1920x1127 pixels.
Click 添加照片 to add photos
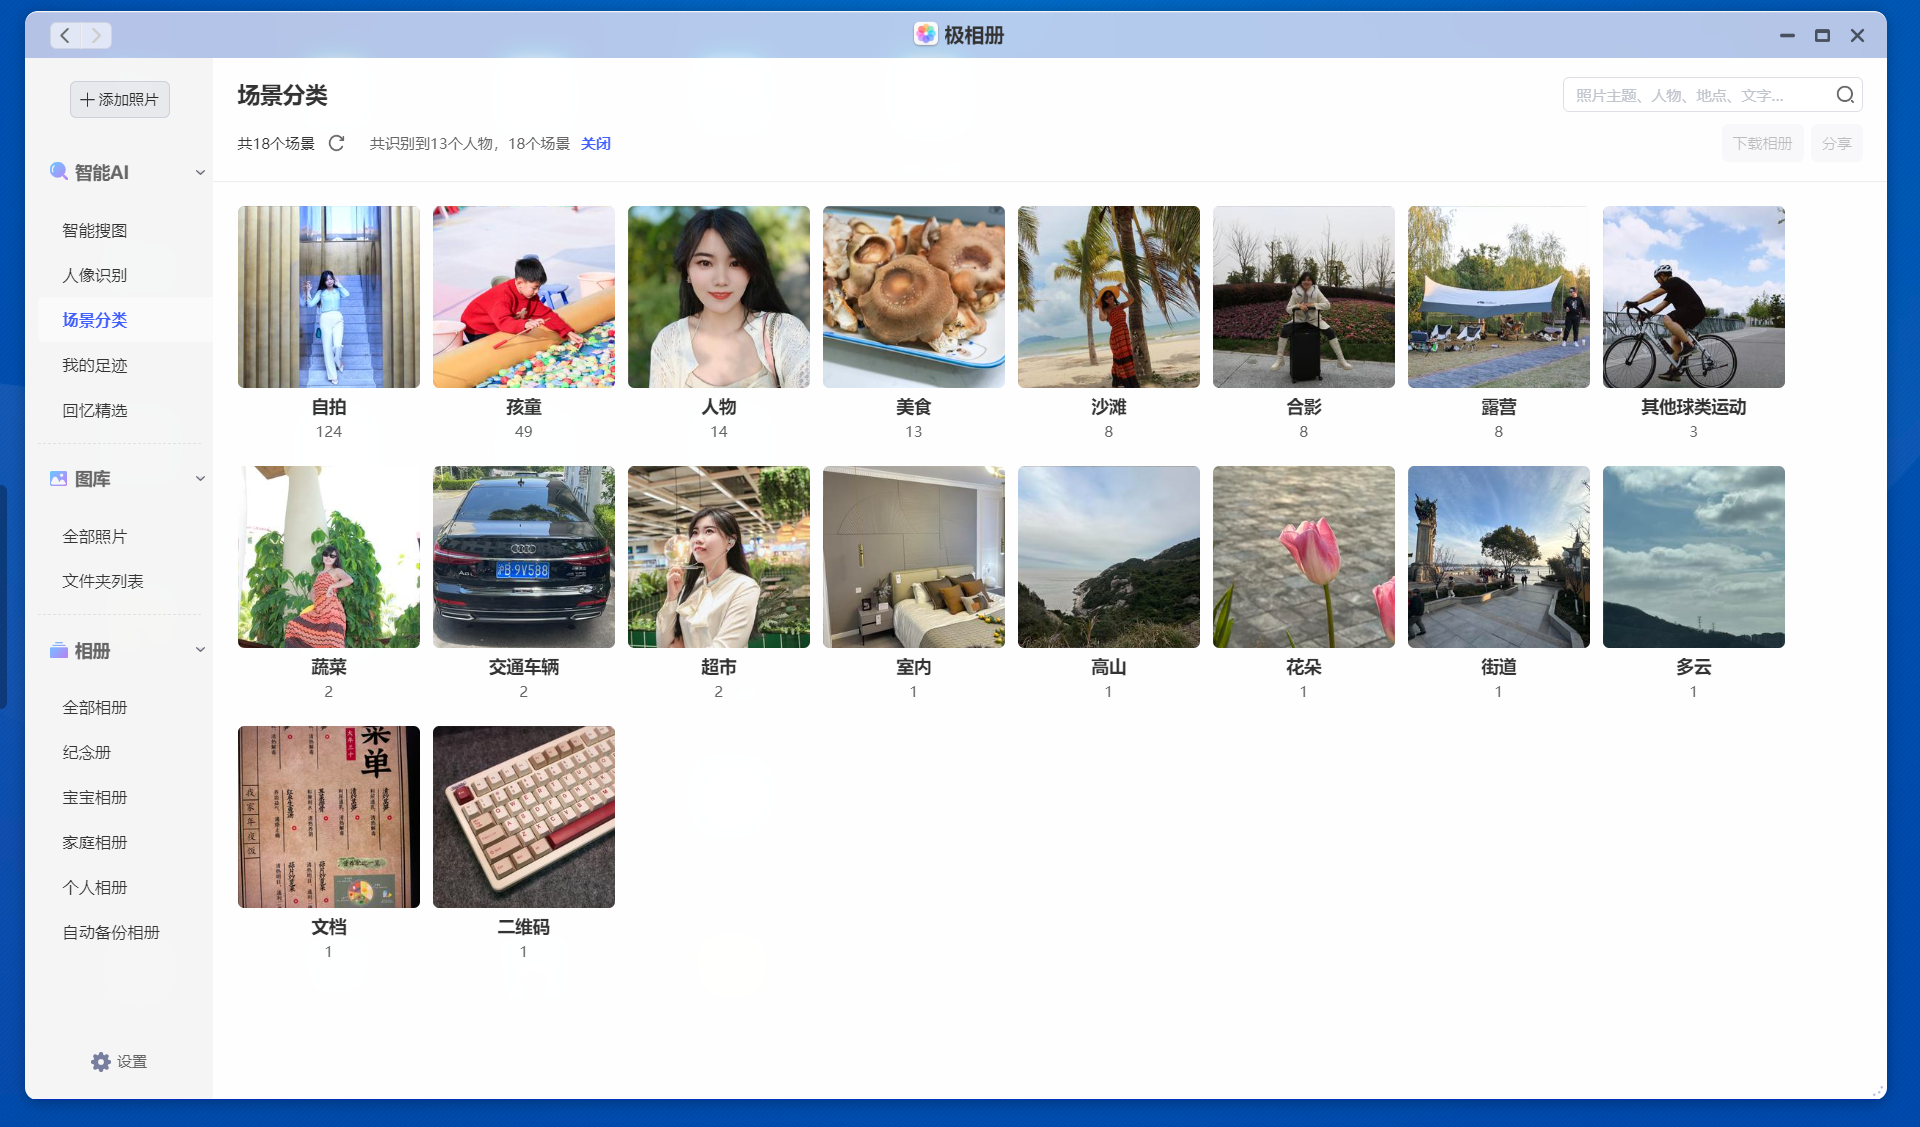119,99
